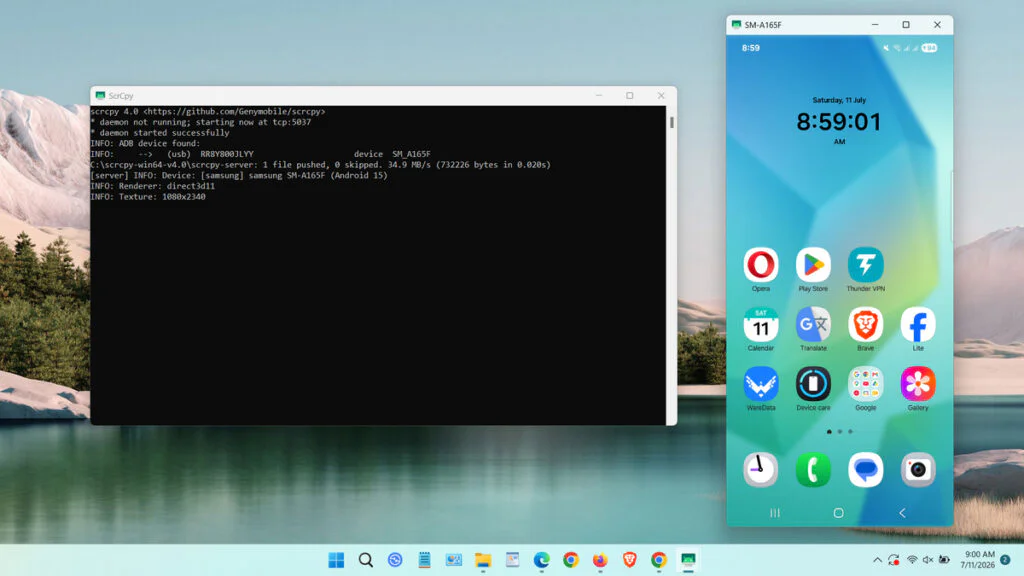Open the green Phone dialer app

point(813,470)
